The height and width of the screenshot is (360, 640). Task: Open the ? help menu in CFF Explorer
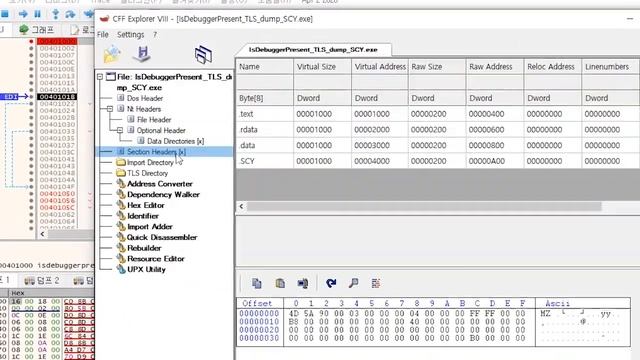155,35
